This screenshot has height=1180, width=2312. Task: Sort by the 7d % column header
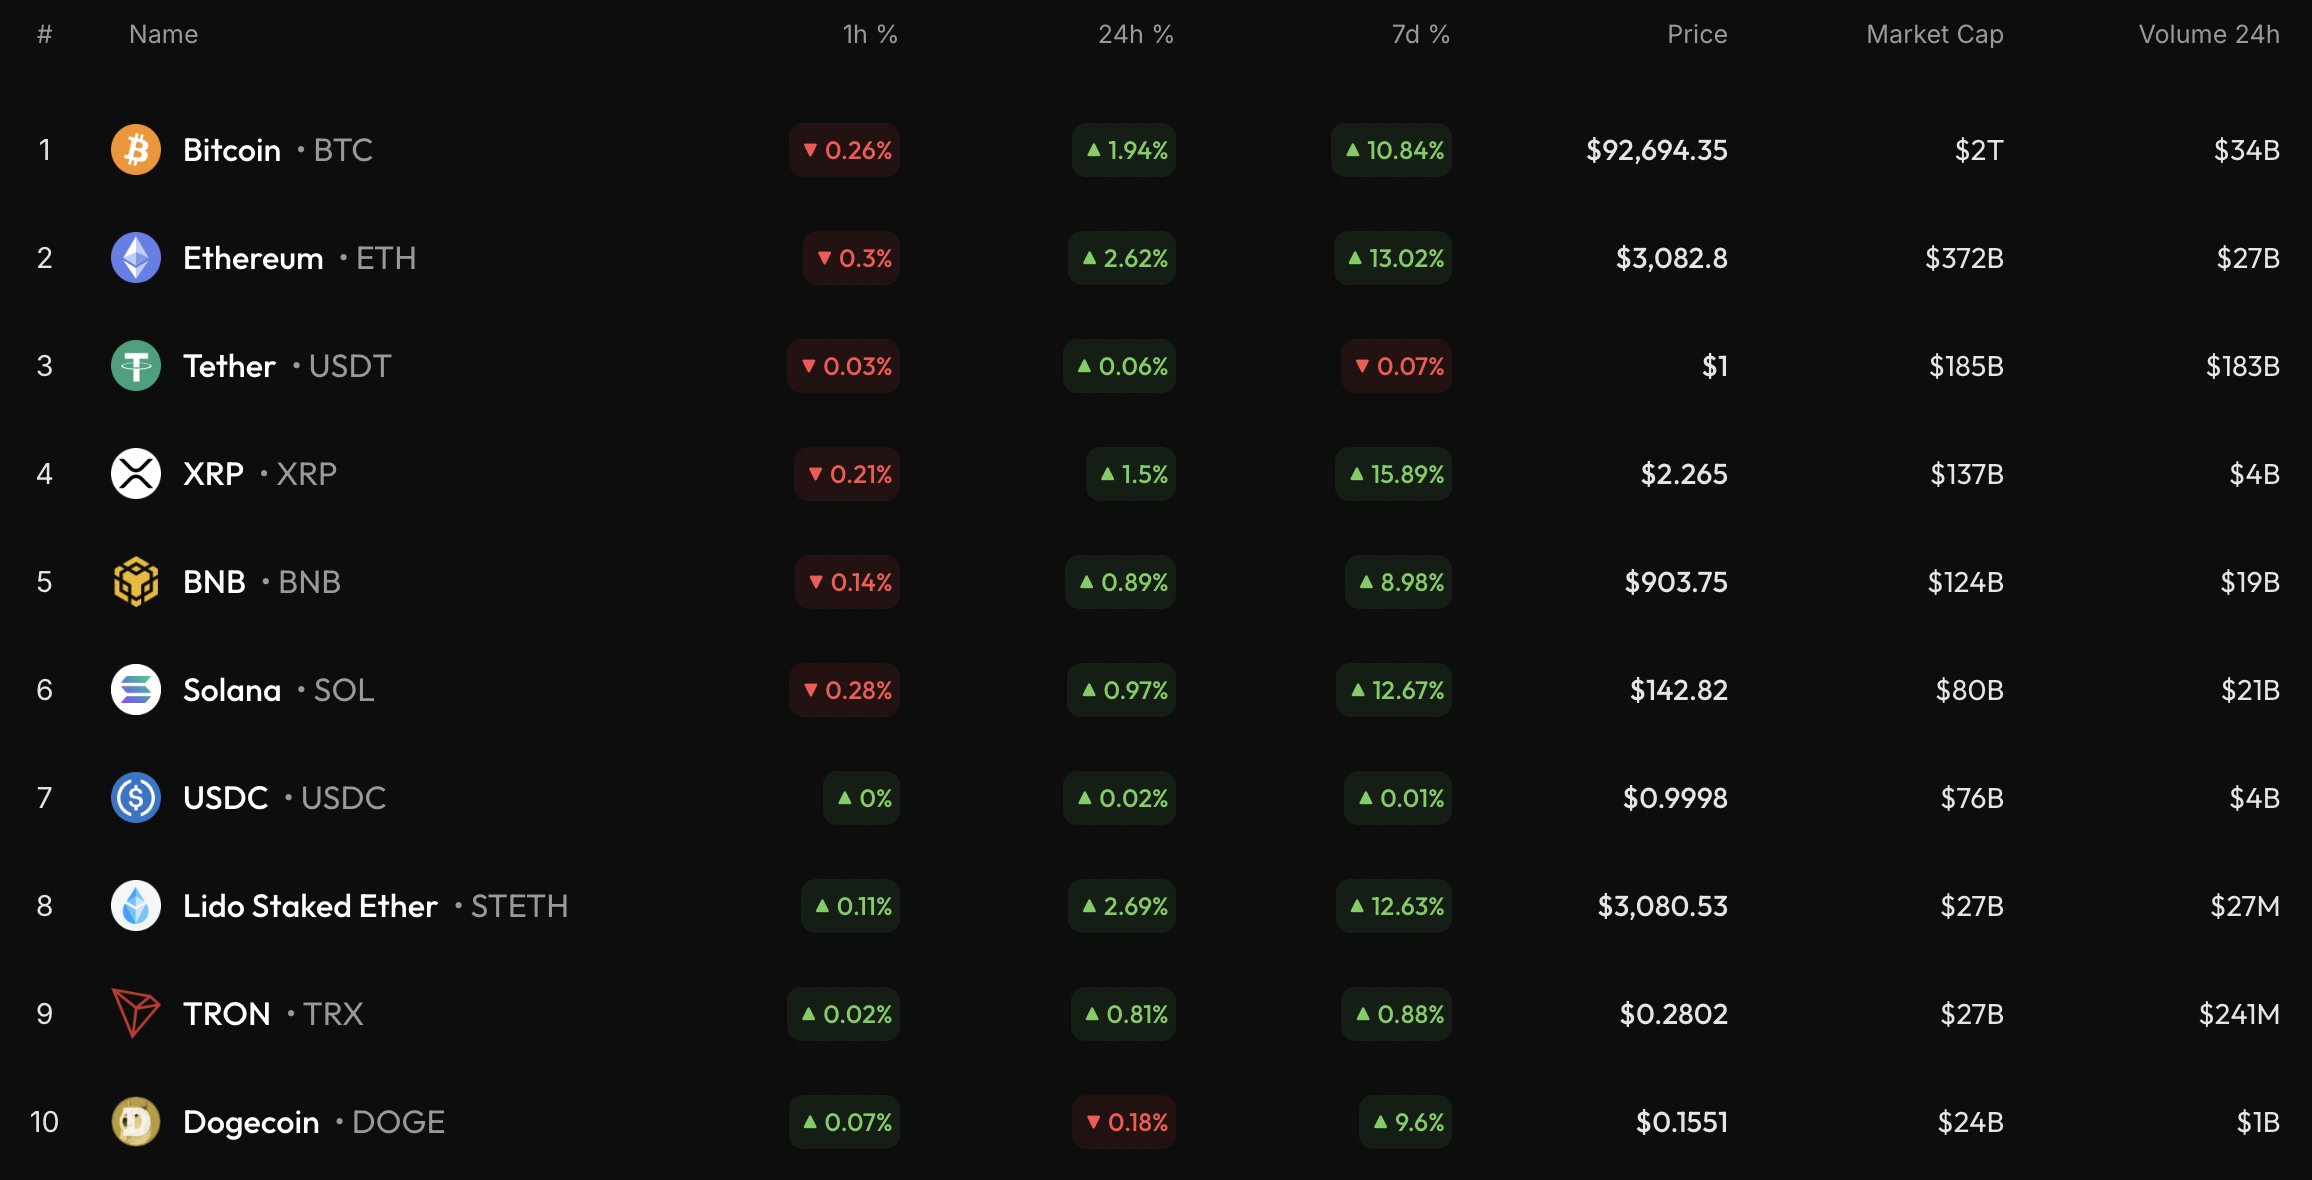coord(1420,35)
